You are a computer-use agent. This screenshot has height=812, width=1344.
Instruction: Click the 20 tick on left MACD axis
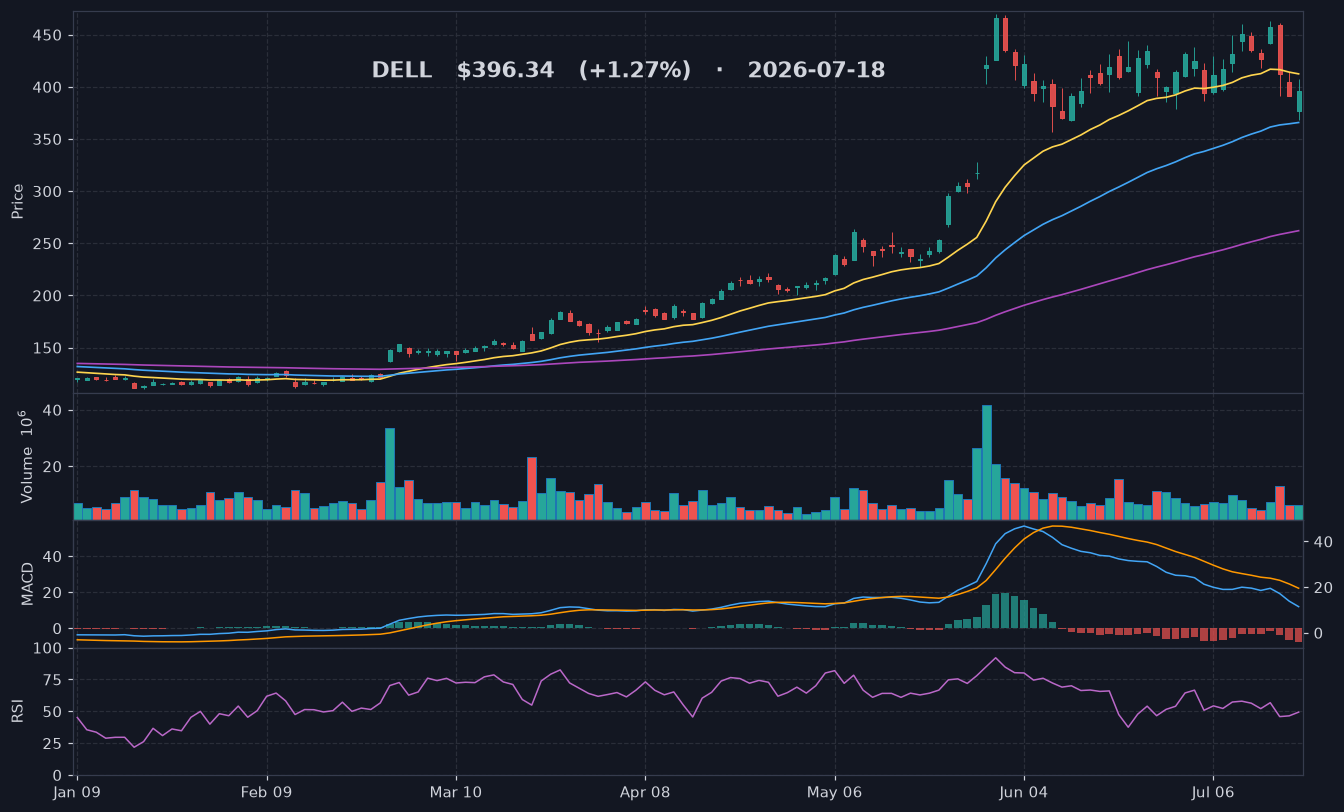coord(53,593)
